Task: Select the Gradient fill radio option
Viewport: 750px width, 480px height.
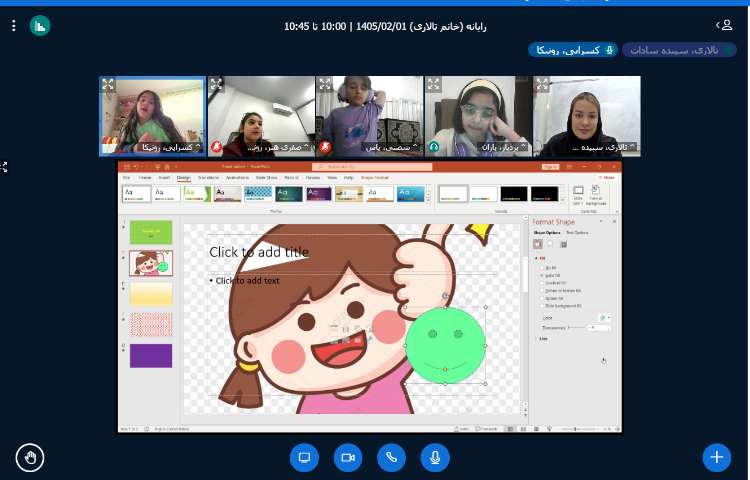Action: (x=553, y=283)
